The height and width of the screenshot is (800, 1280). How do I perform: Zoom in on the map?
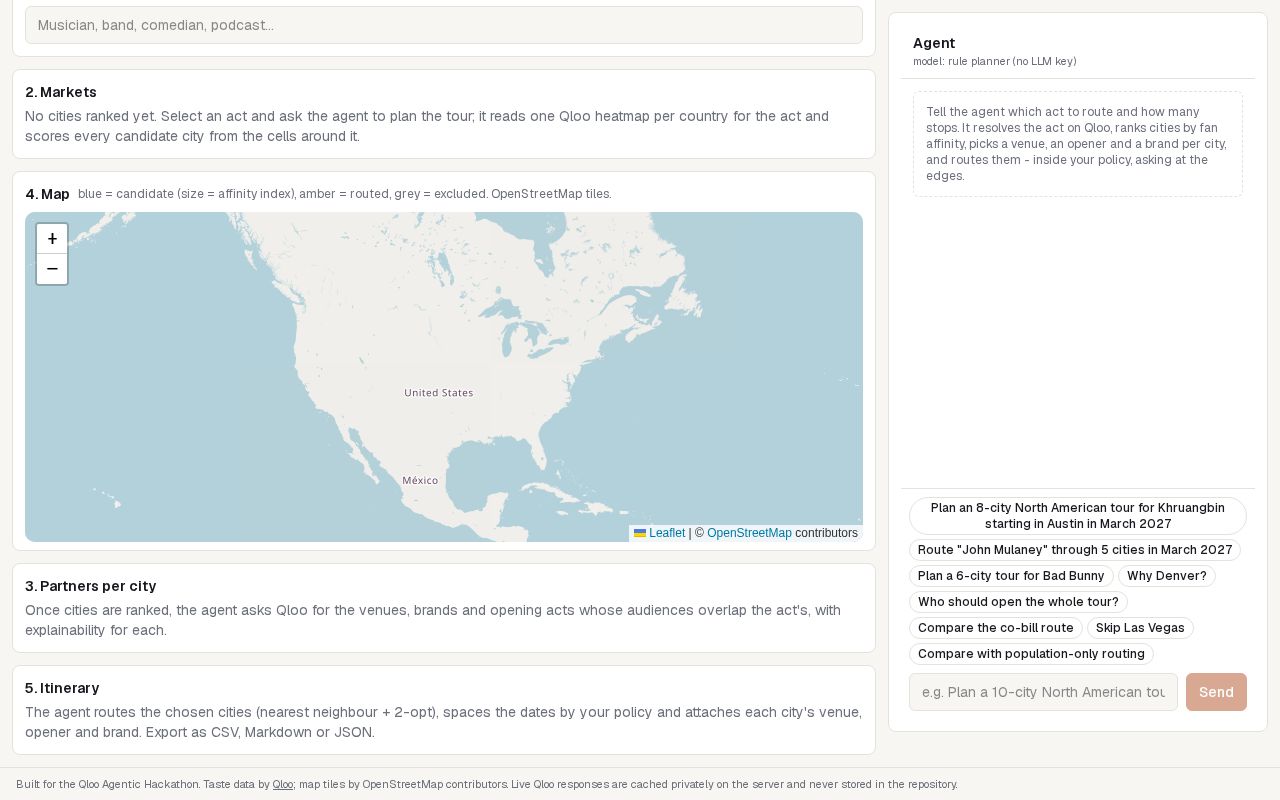point(52,239)
